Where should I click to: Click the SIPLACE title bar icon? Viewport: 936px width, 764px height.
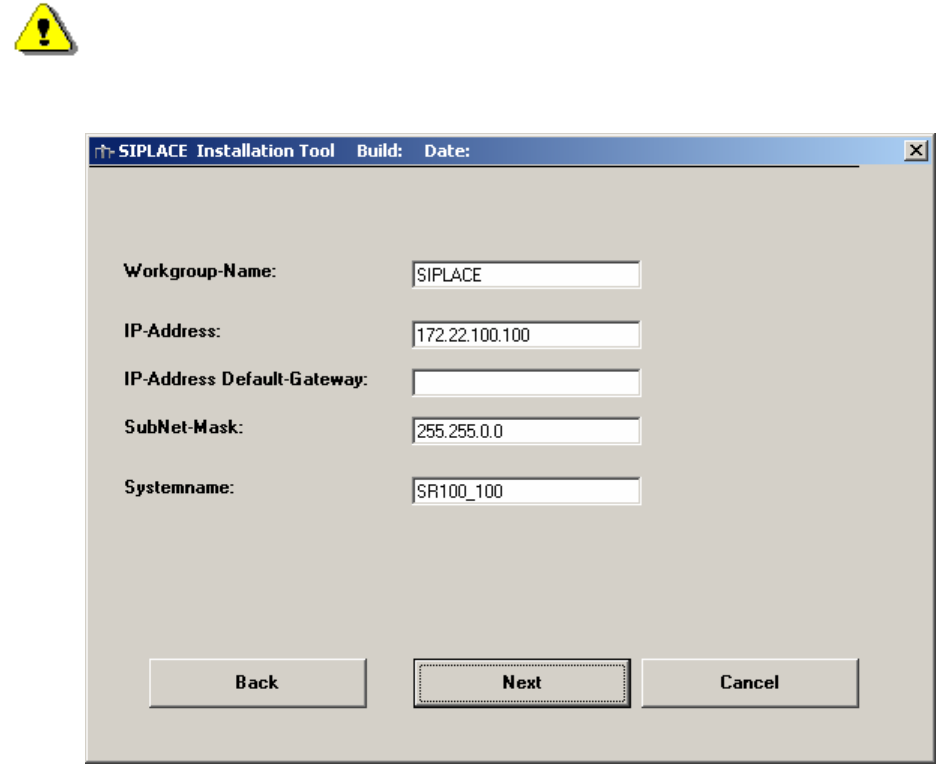[x=104, y=152]
